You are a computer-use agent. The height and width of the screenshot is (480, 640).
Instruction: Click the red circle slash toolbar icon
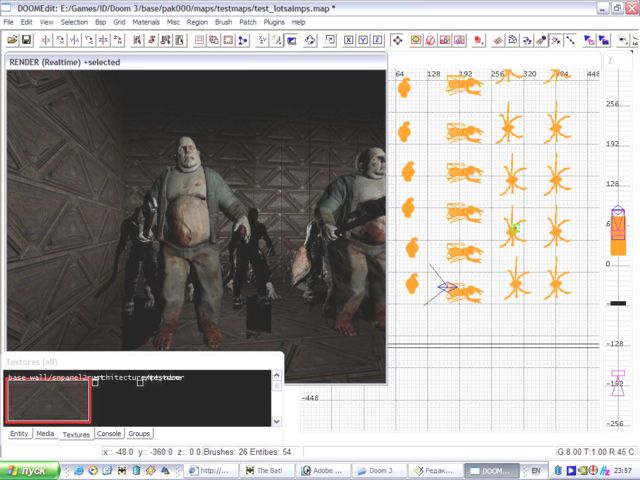(430, 40)
